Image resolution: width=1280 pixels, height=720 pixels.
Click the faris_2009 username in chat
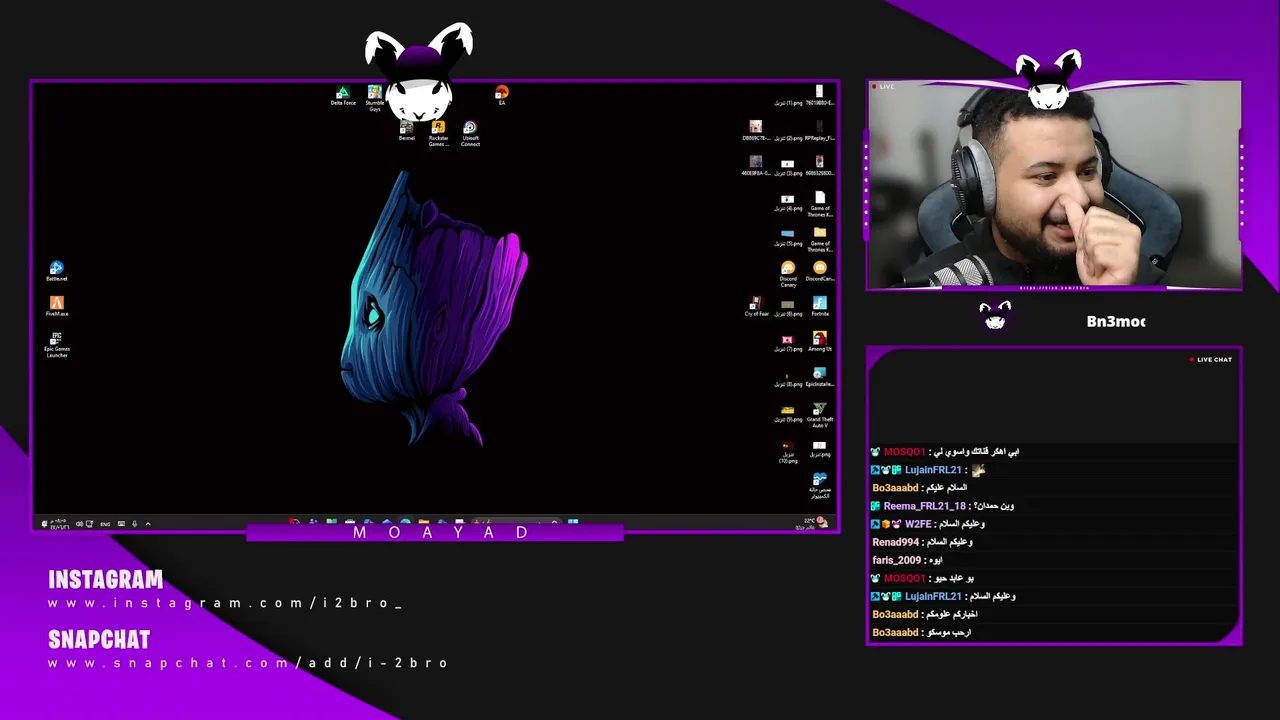(x=897, y=560)
